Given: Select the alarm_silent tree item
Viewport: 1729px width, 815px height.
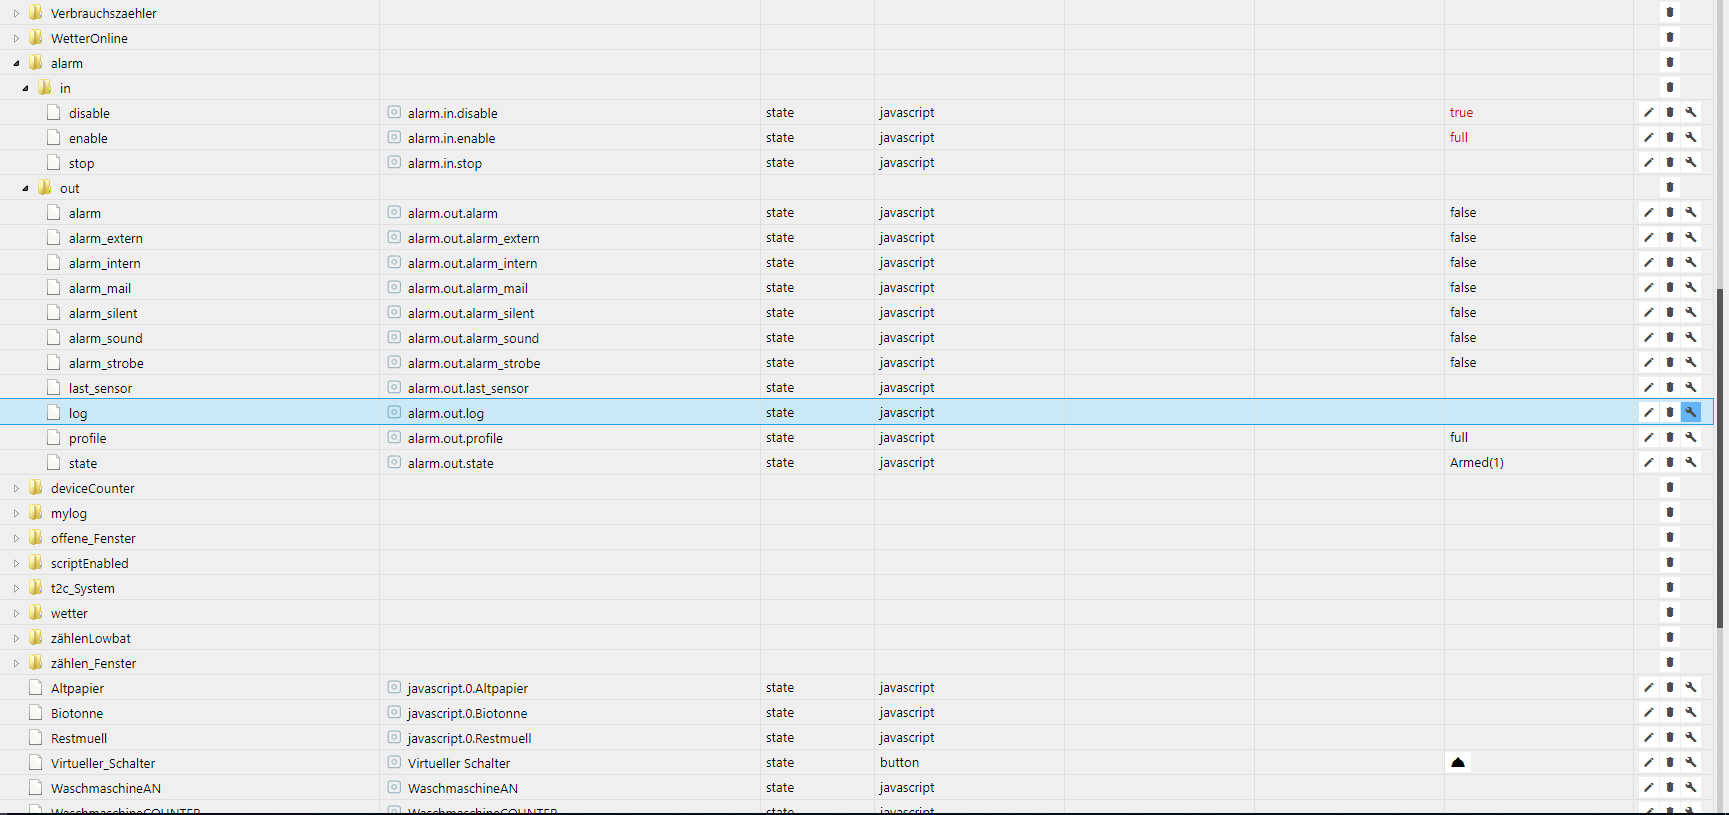Looking at the screenshot, I should coord(103,313).
